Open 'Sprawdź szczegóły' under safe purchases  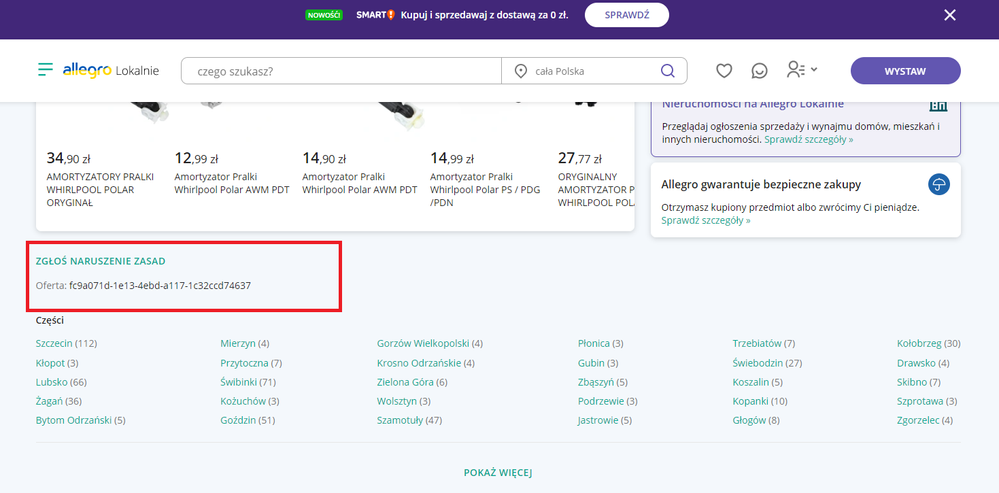[x=706, y=220]
